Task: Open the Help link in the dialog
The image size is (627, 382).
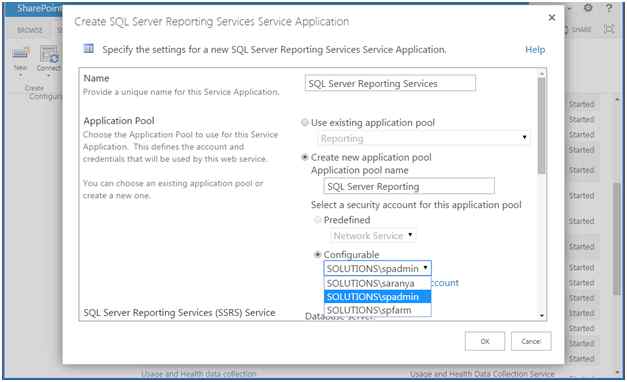Action: tap(535, 50)
